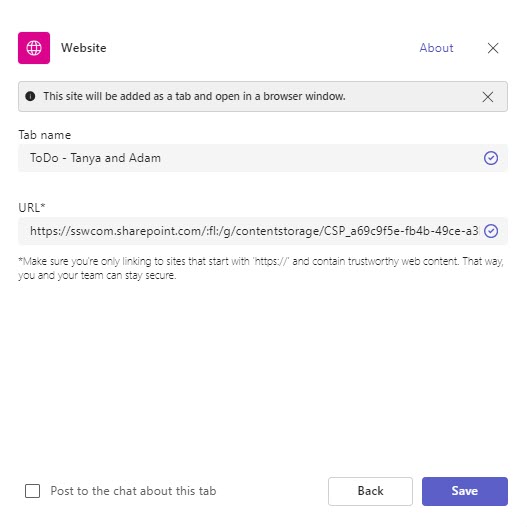Click the Tab name validation checkmark icon
The height and width of the screenshot is (527, 527).
491,158
